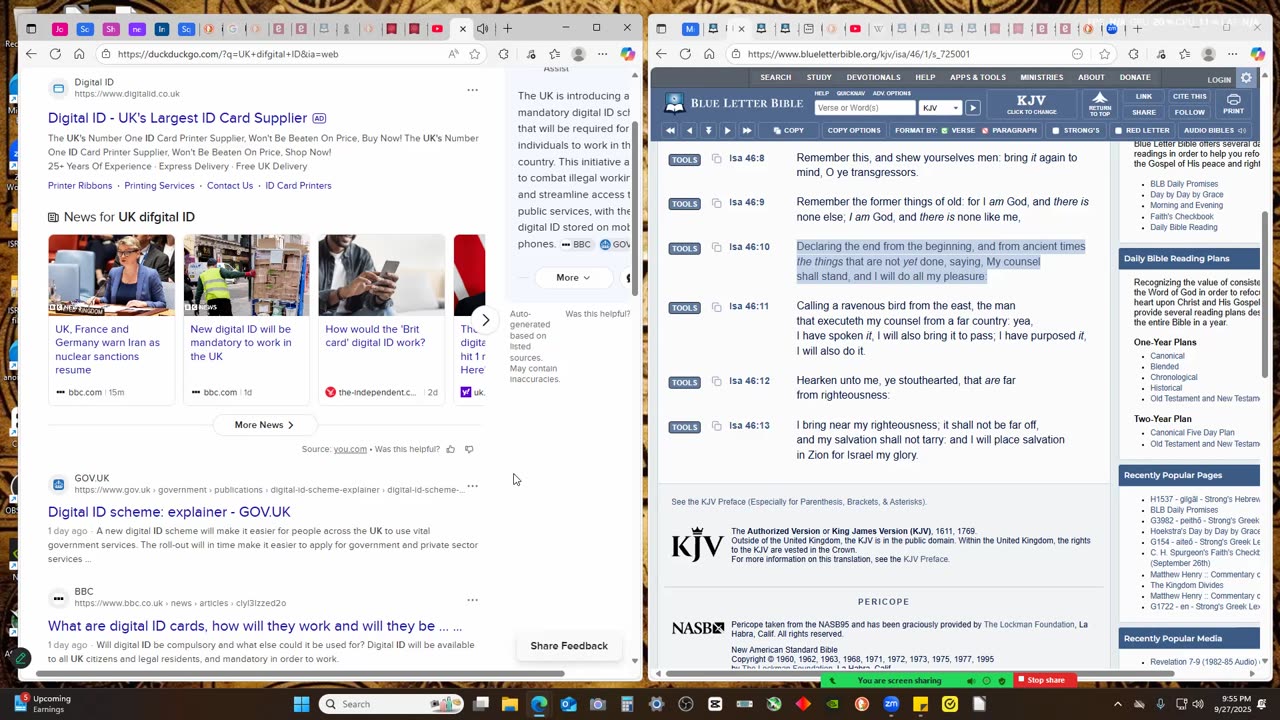Screen dimensions: 1280x720
Task: Open Digital ID scheme explainer GOV.UK link
Action: click(169, 512)
